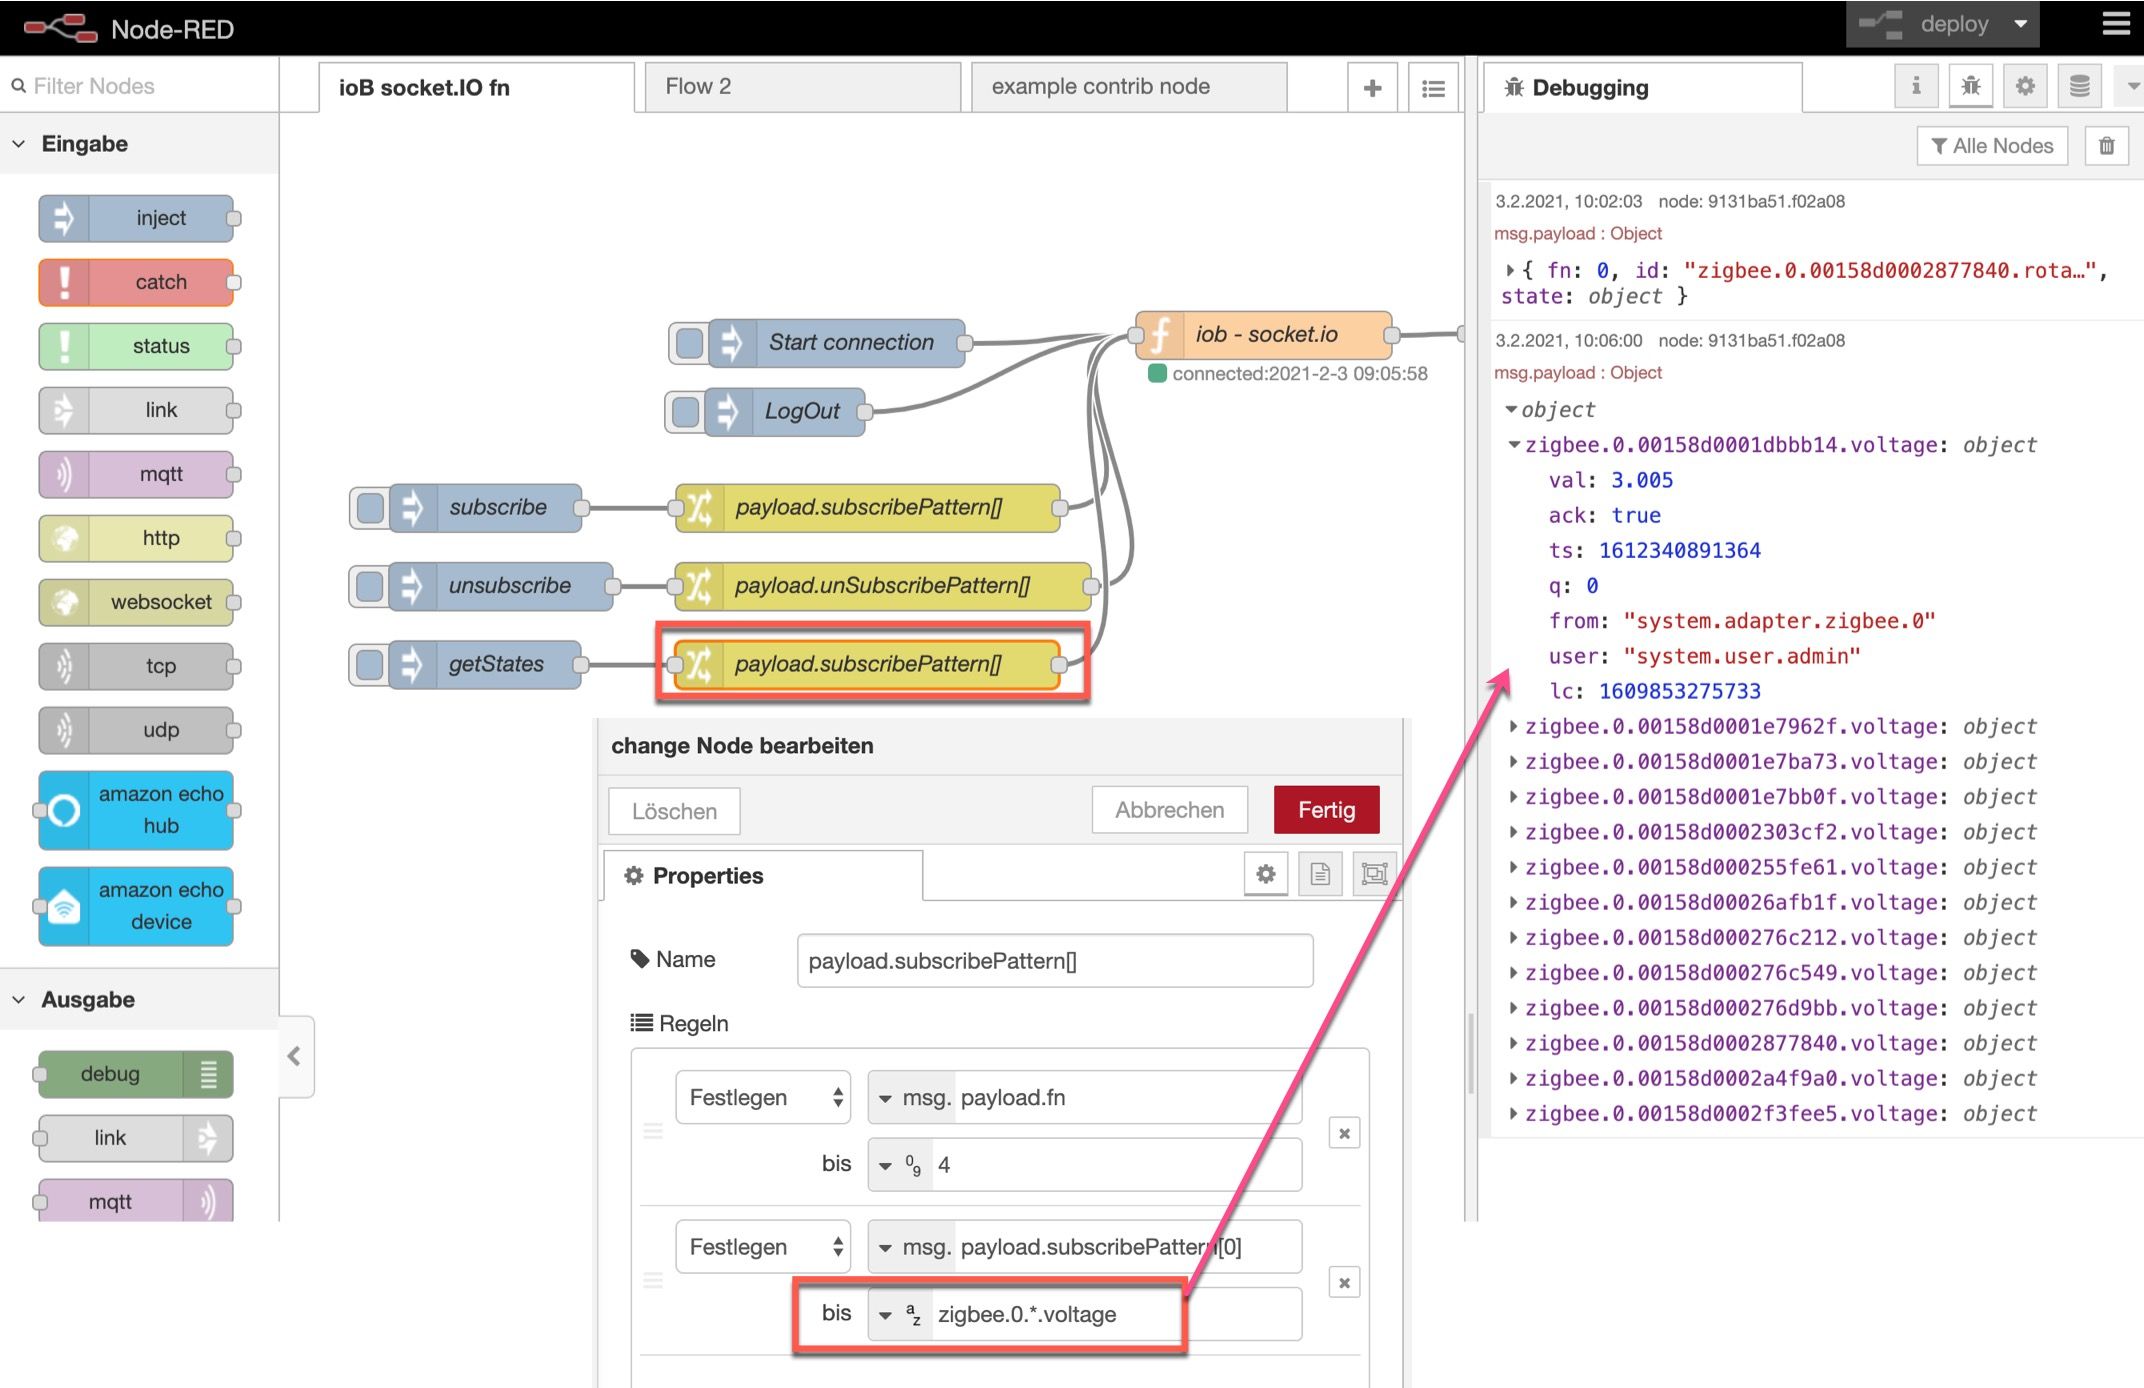Trigger the getStates inject button

pos(370,664)
